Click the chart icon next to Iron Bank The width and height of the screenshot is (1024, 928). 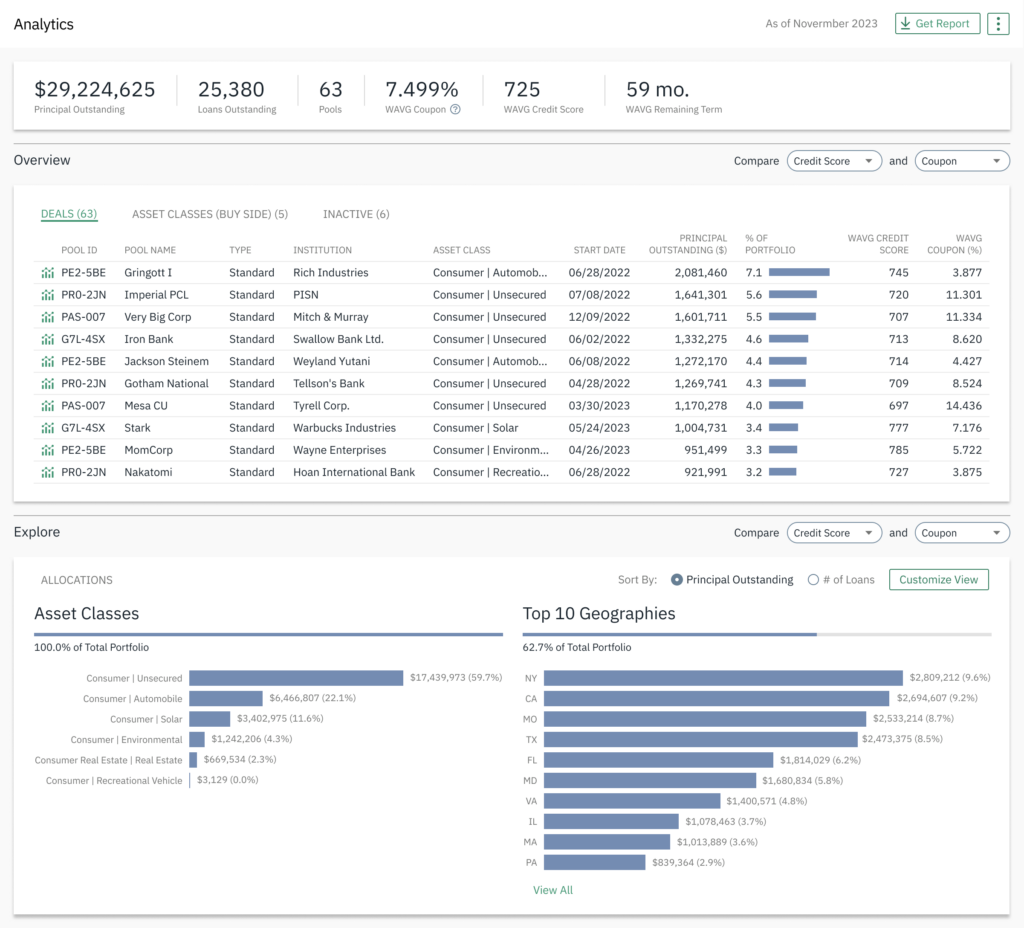pos(47,339)
